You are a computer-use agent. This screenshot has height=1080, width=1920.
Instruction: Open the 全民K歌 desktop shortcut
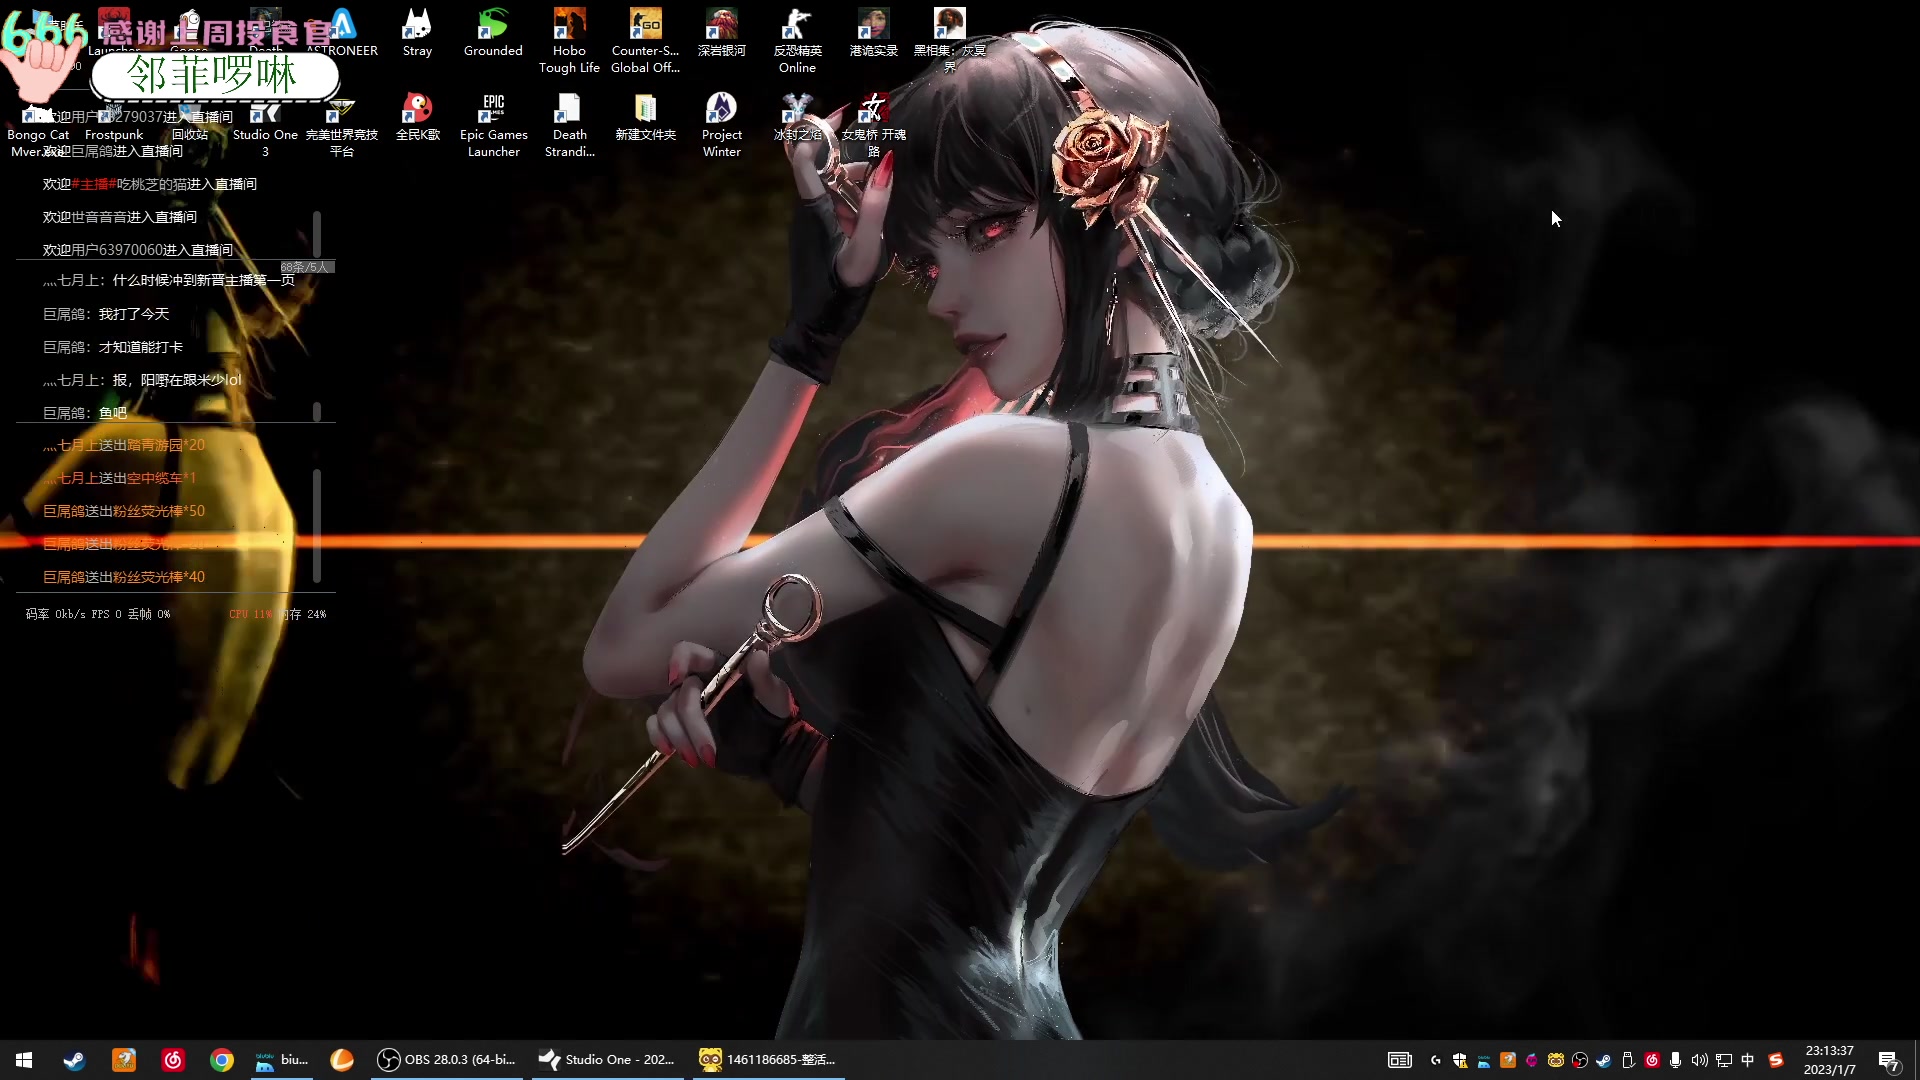click(417, 117)
